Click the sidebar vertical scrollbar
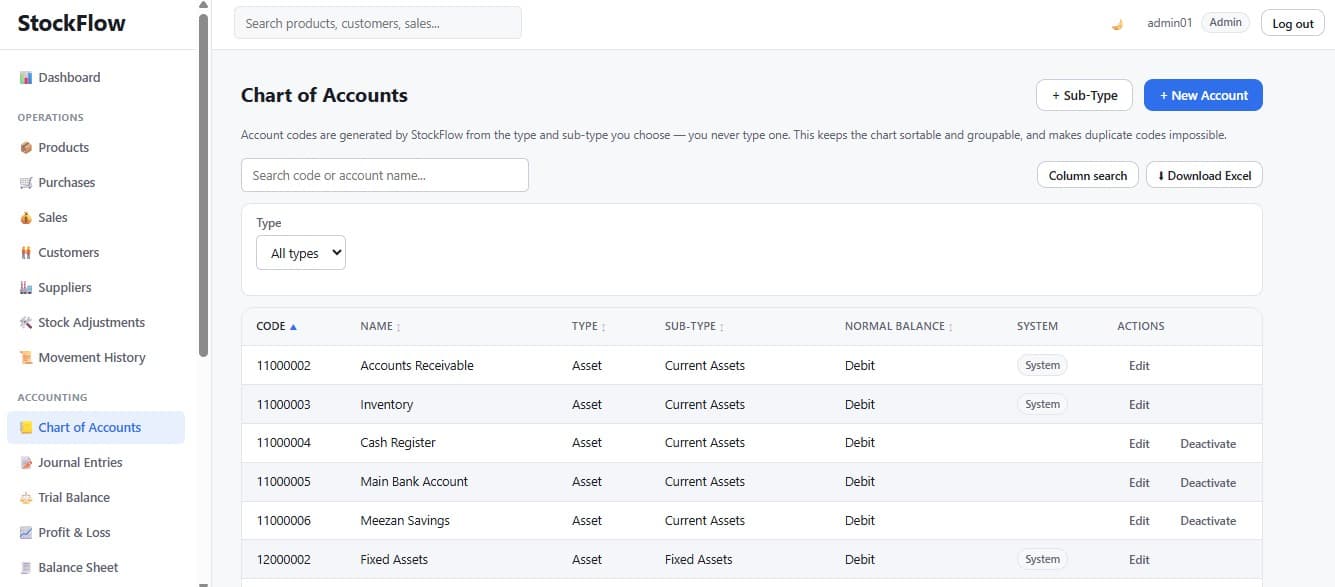This screenshot has width=1335, height=587. coord(204,185)
